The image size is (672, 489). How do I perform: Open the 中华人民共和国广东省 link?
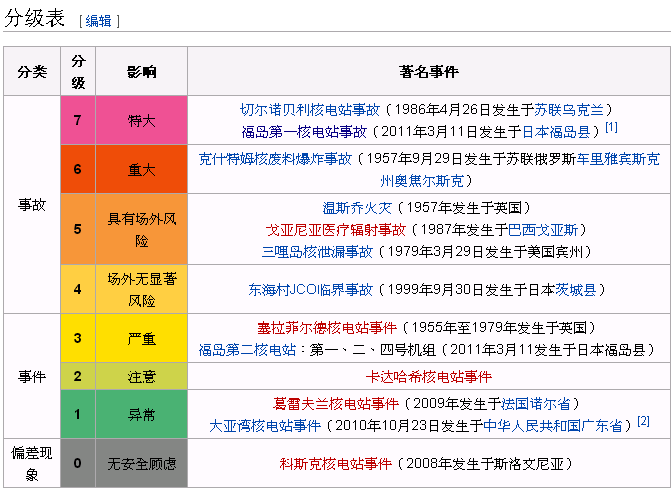[x=553, y=426]
